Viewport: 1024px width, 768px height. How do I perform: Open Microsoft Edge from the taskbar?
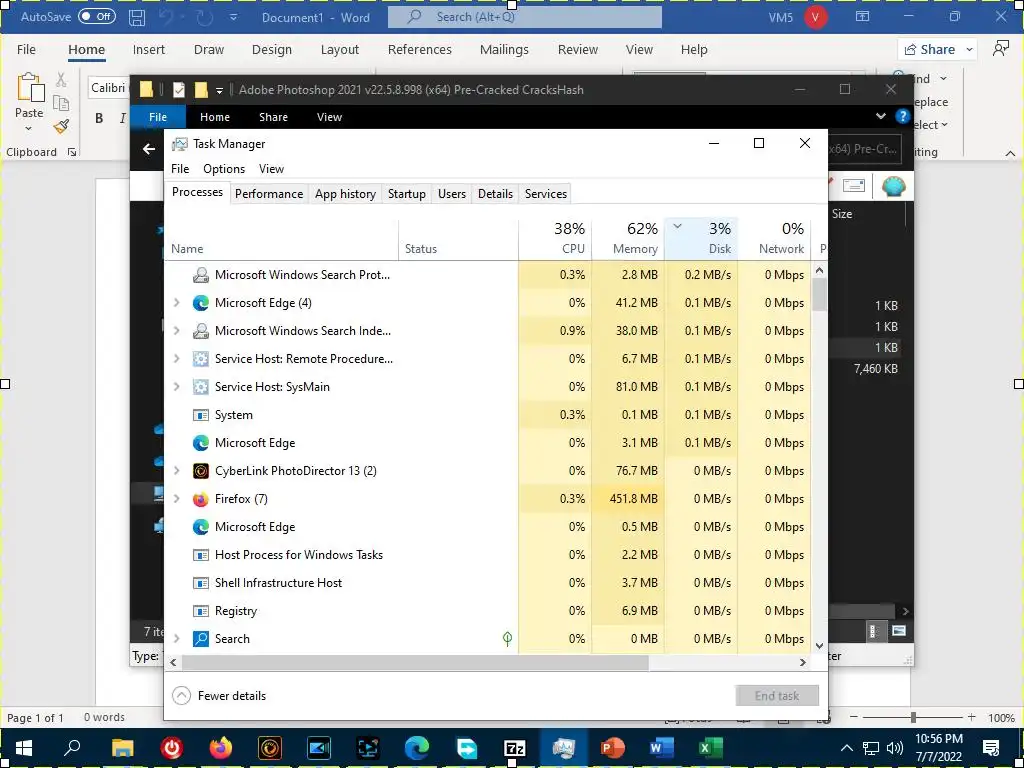417,748
